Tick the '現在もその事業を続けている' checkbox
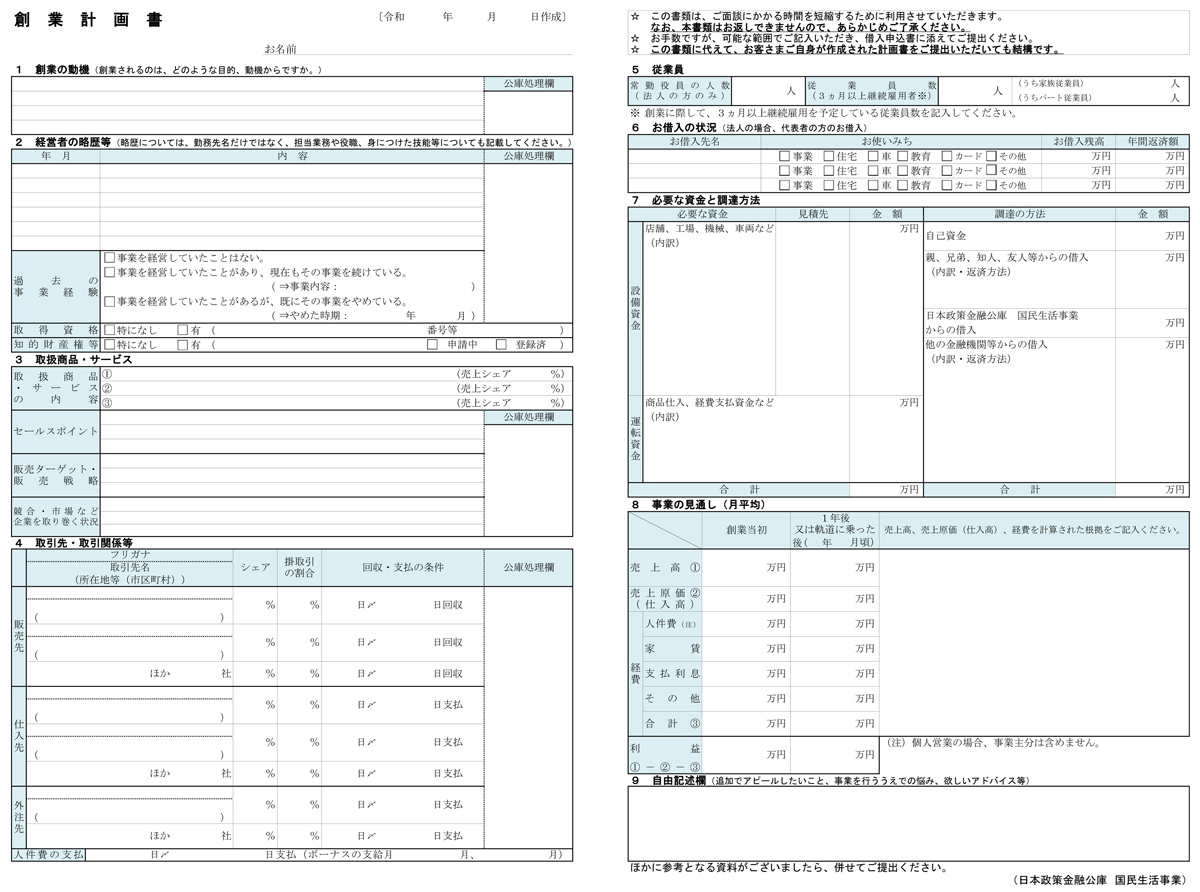 click(109, 271)
